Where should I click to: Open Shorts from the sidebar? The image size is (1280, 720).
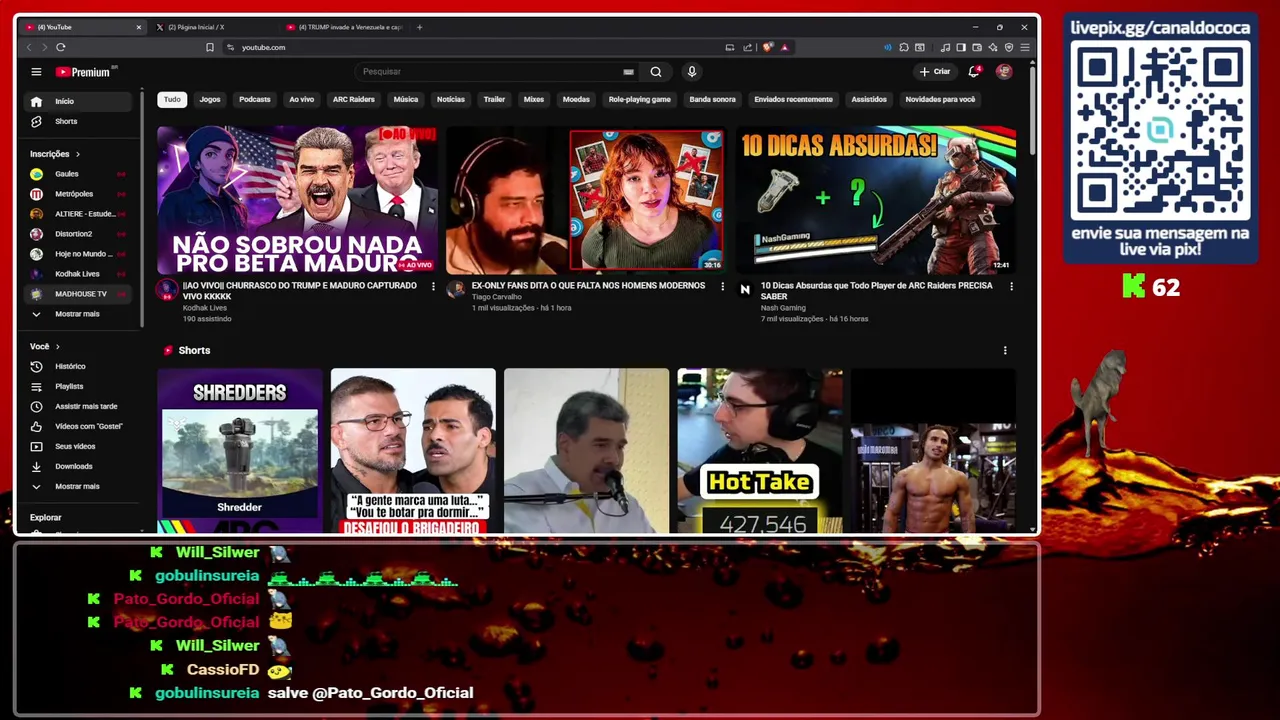(79, 121)
